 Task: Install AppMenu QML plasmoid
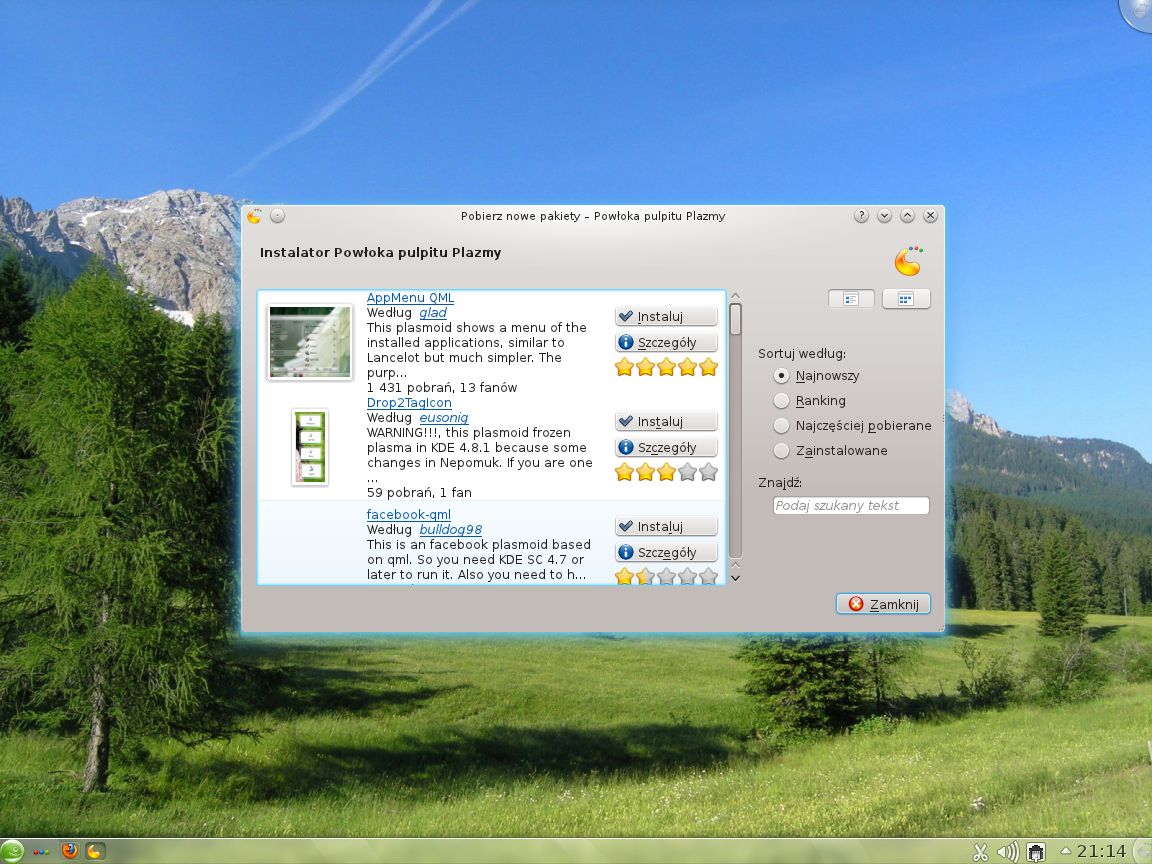[666, 317]
